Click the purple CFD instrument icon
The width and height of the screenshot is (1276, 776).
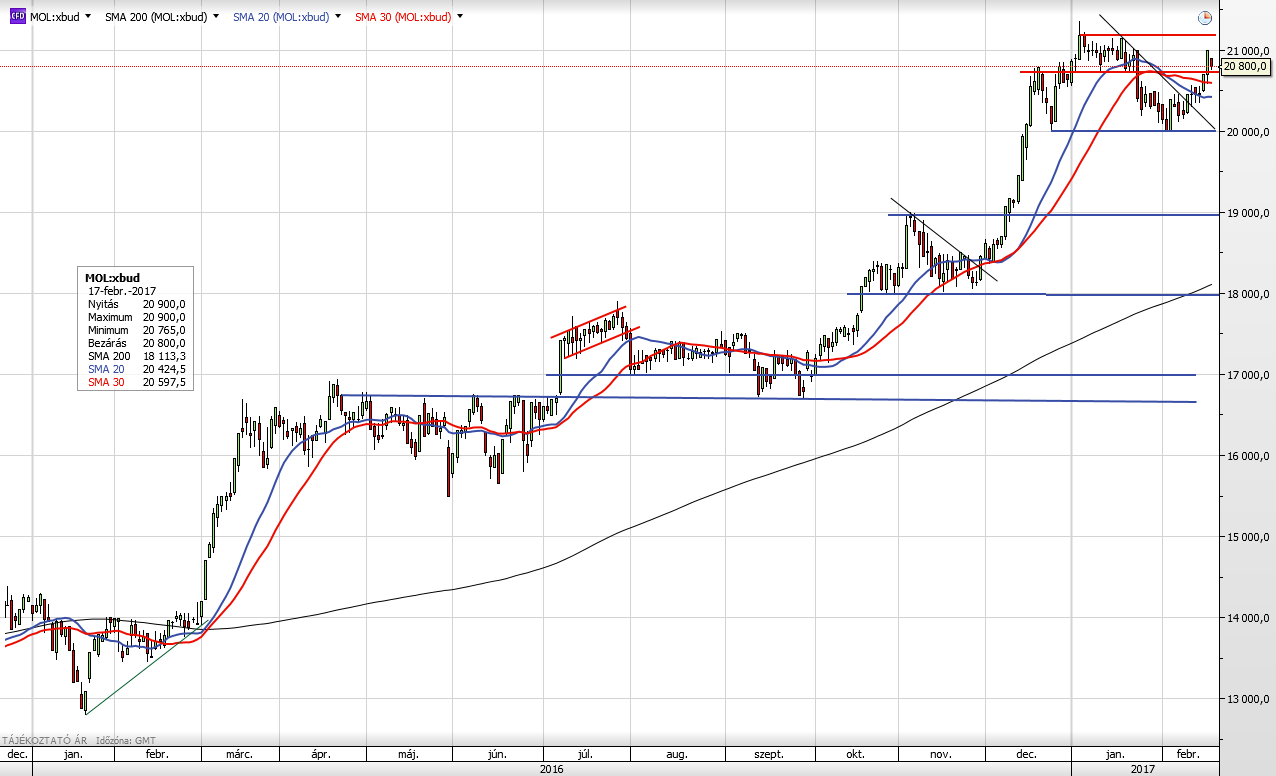[x=17, y=17]
